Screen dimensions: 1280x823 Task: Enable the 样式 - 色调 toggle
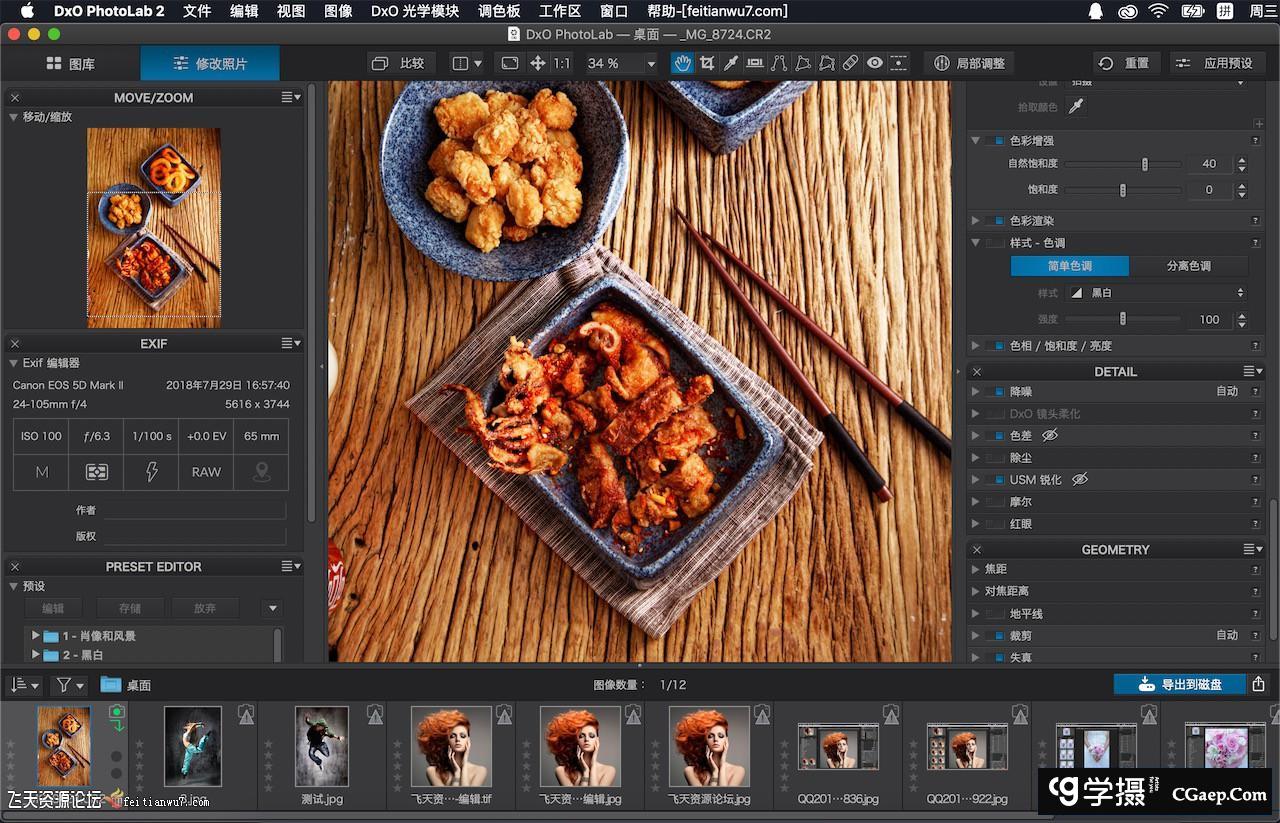point(995,243)
